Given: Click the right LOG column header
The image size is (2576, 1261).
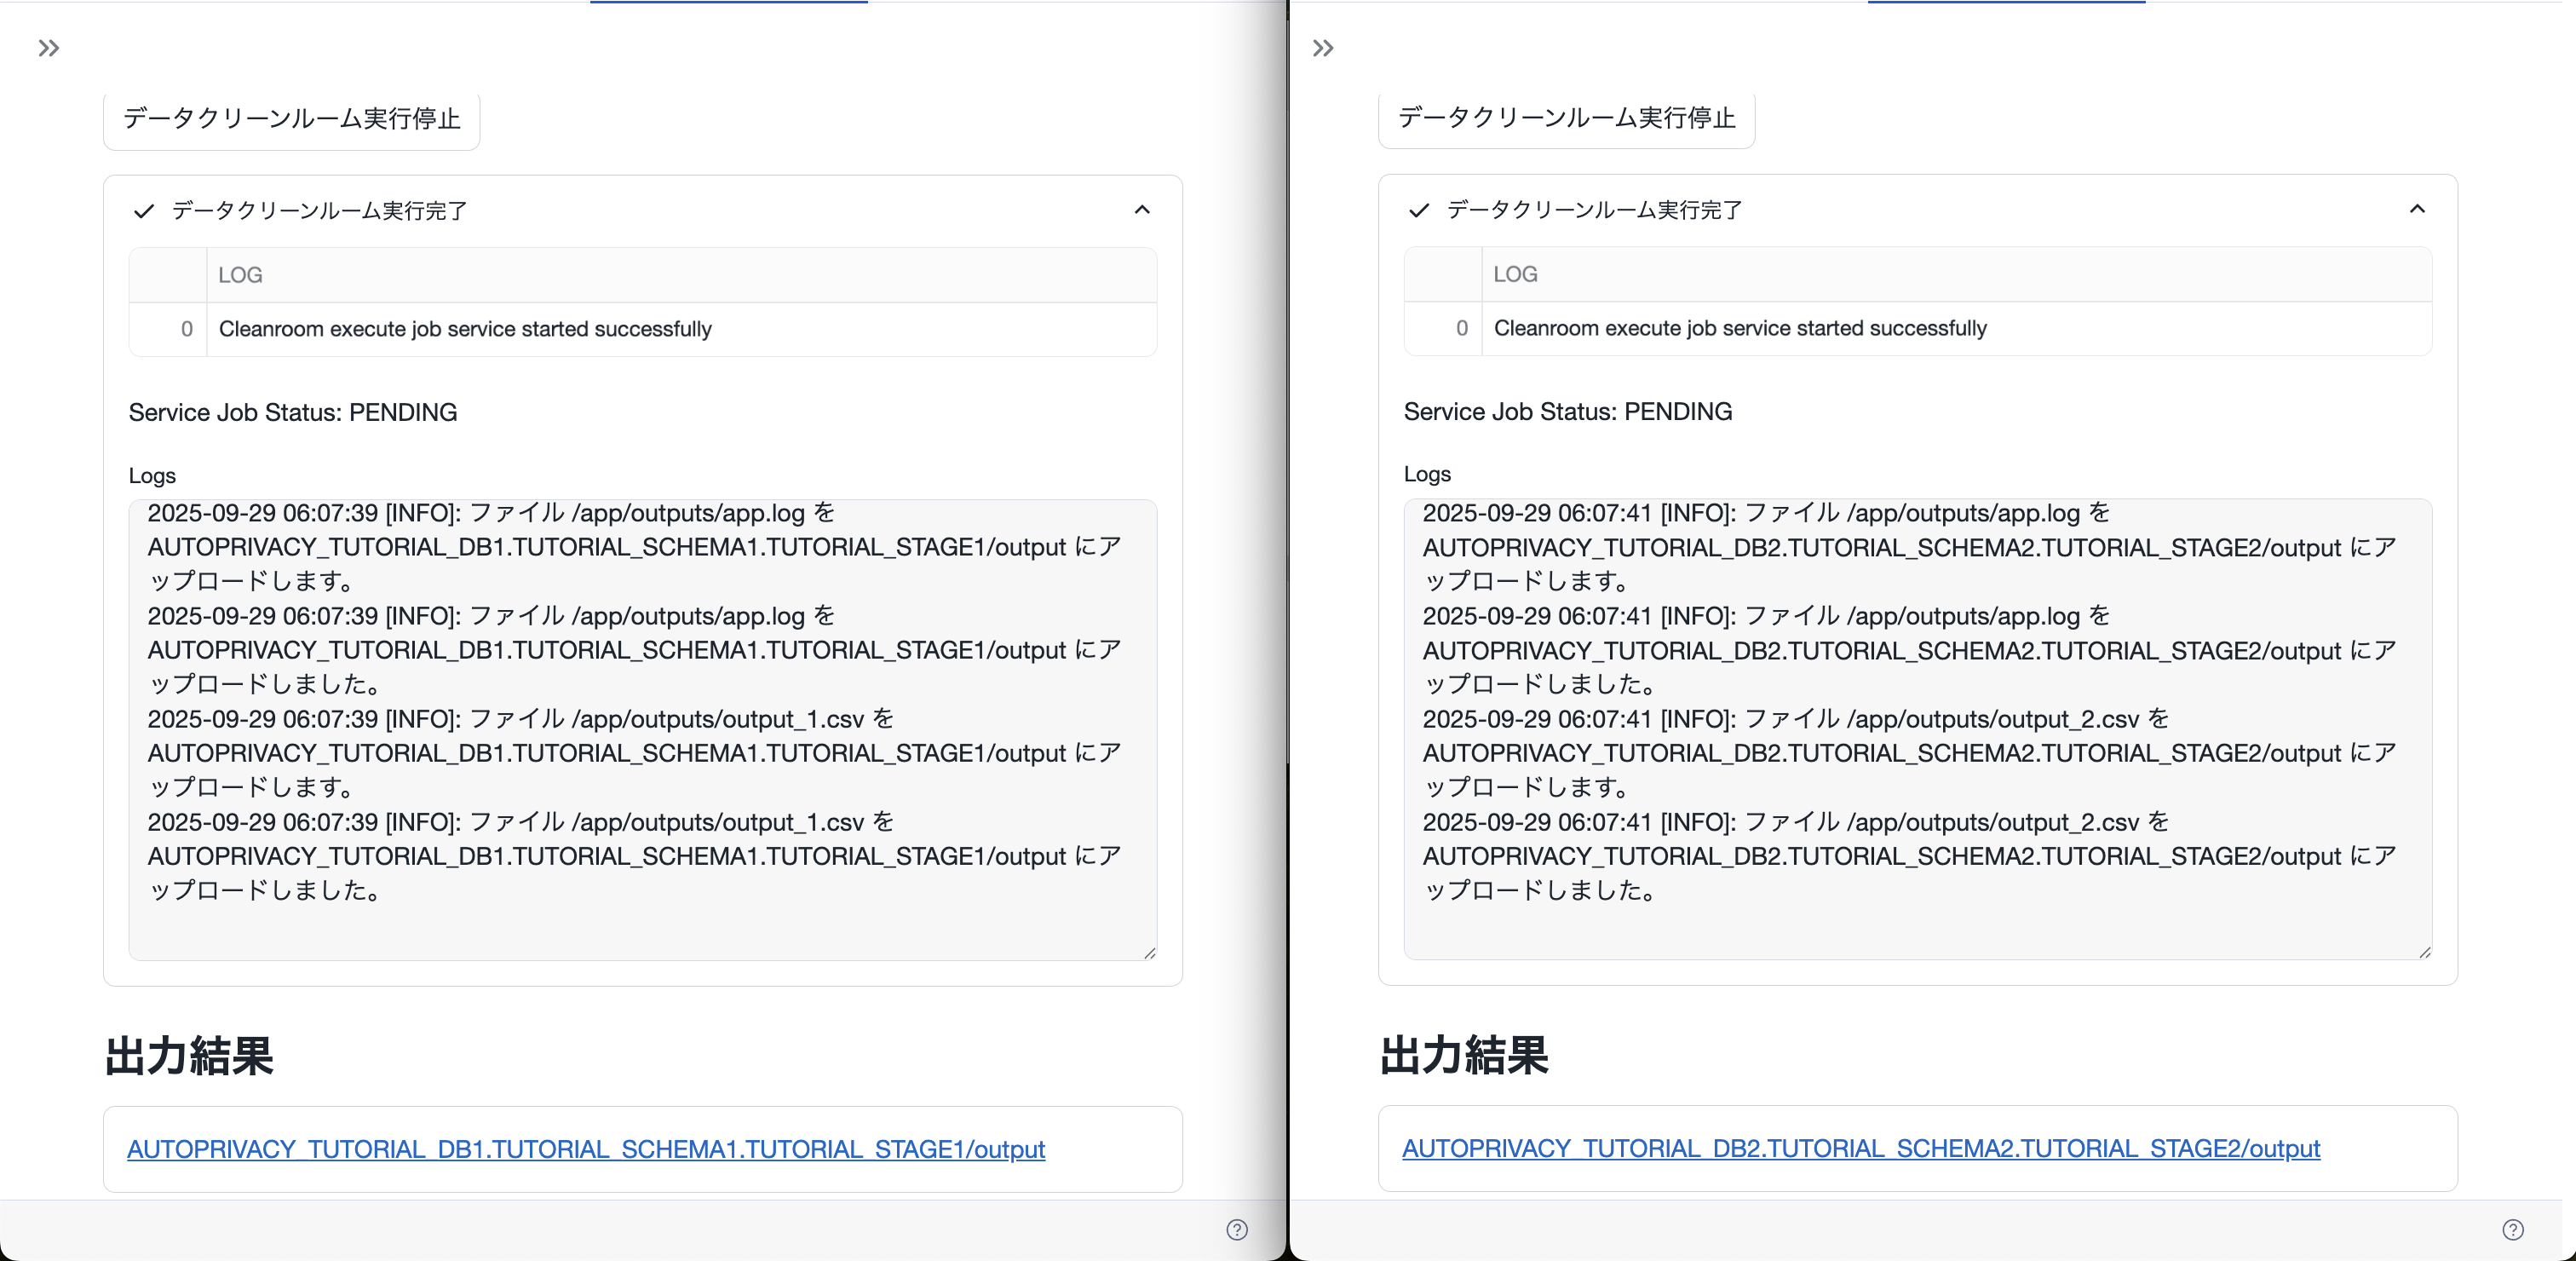Looking at the screenshot, I should [1515, 274].
